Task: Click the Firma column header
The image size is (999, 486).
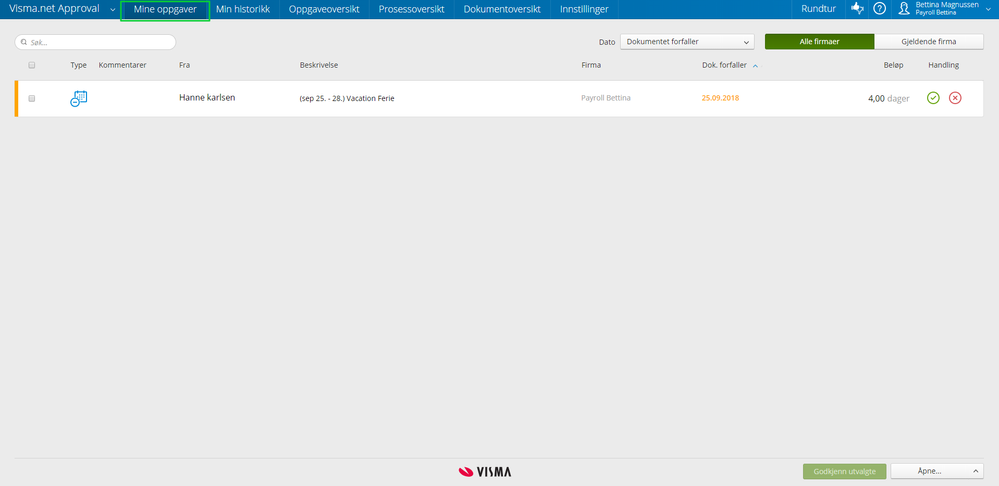Action: [591, 65]
